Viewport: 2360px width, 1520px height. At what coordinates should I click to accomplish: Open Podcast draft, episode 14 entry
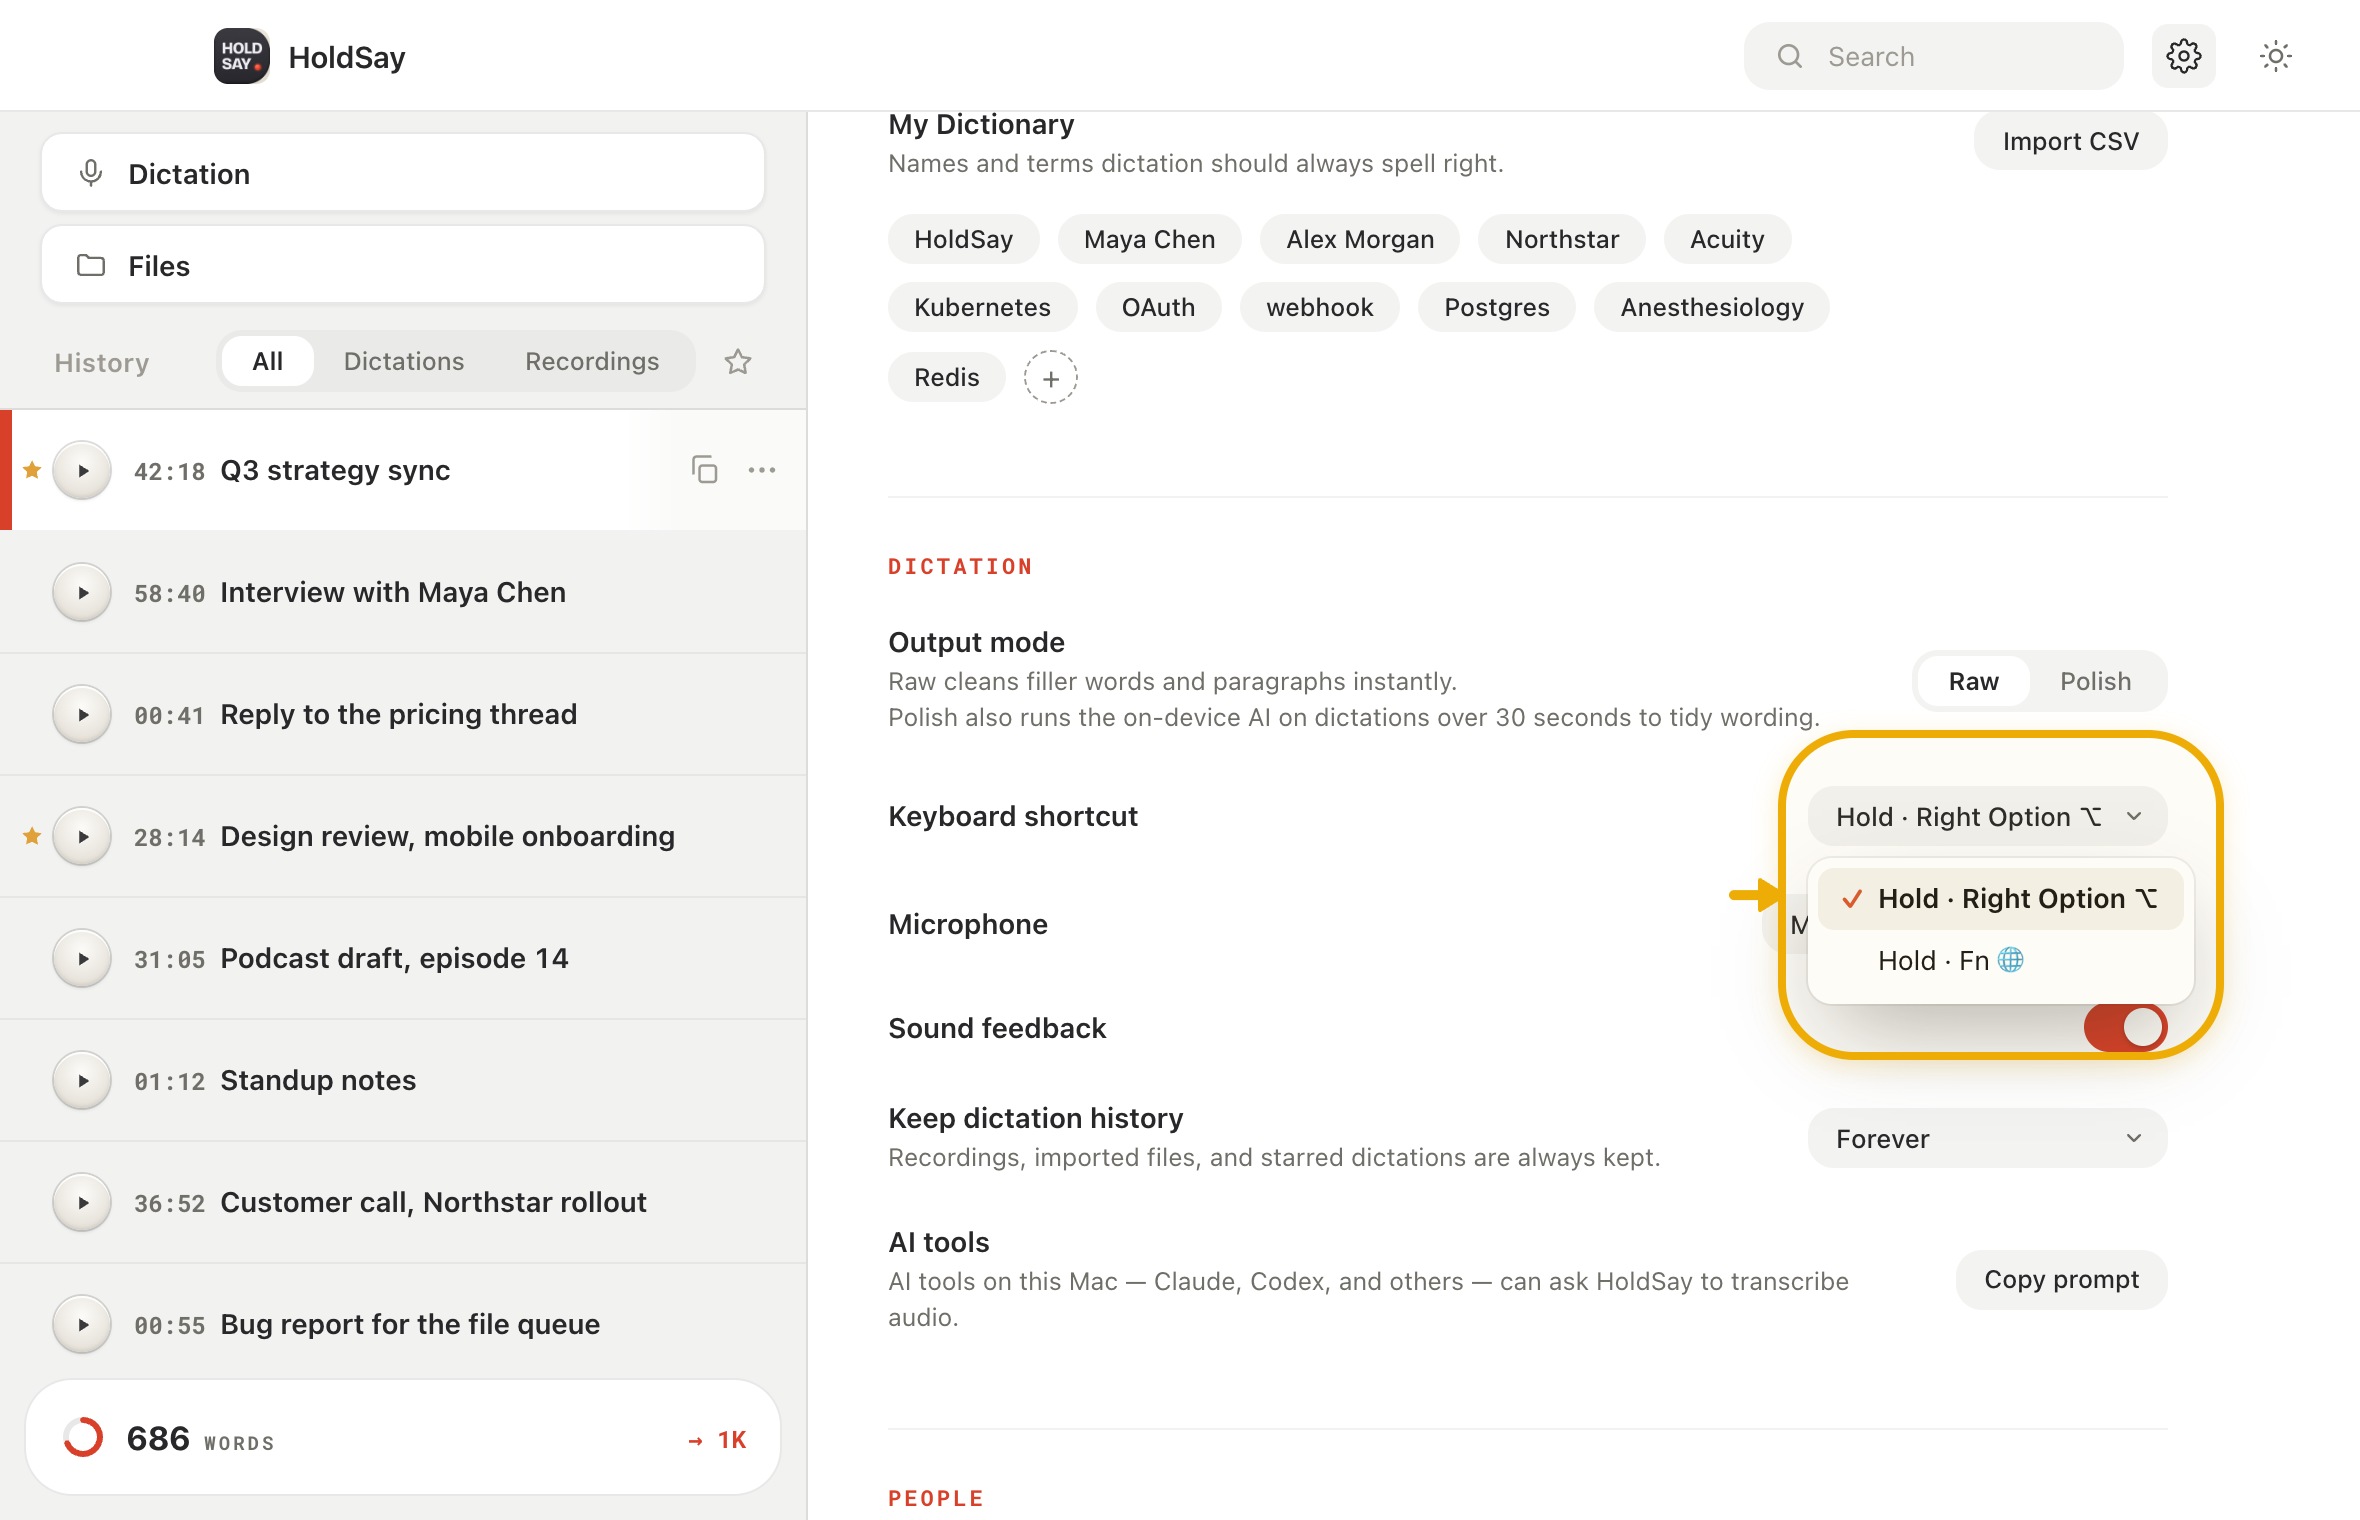[x=403, y=958]
